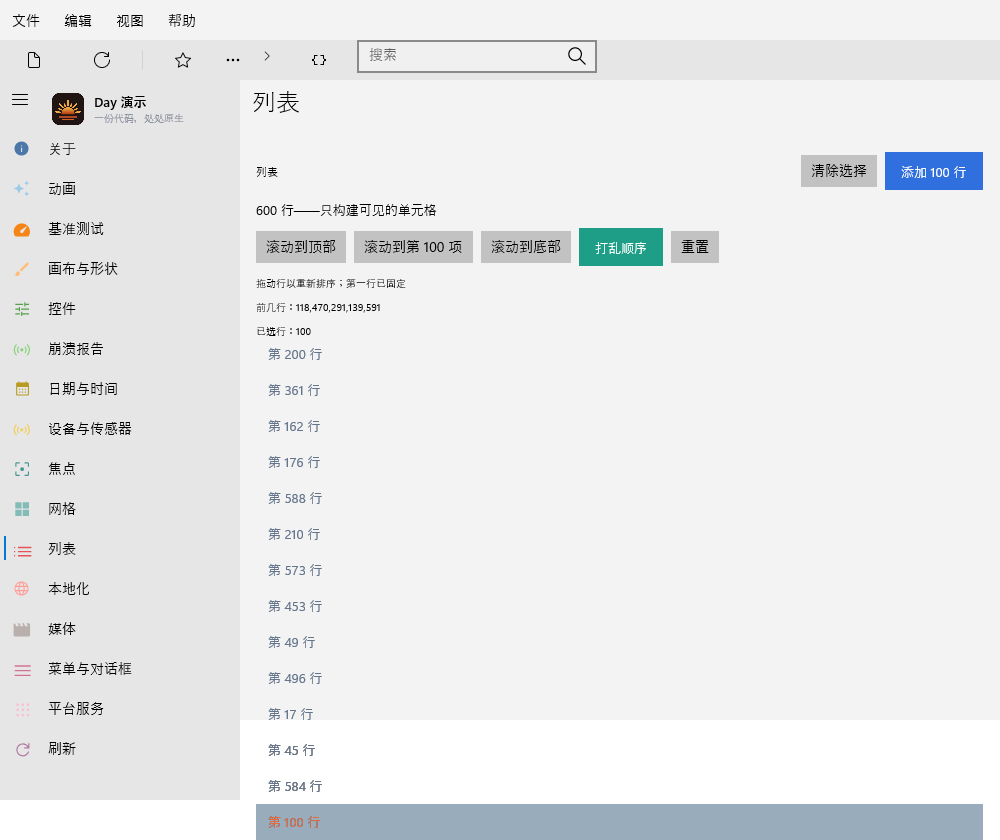Click the magnifier search icon
This screenshot has height=840, width=1000.
pyautogui.click(x=577, y=56)
